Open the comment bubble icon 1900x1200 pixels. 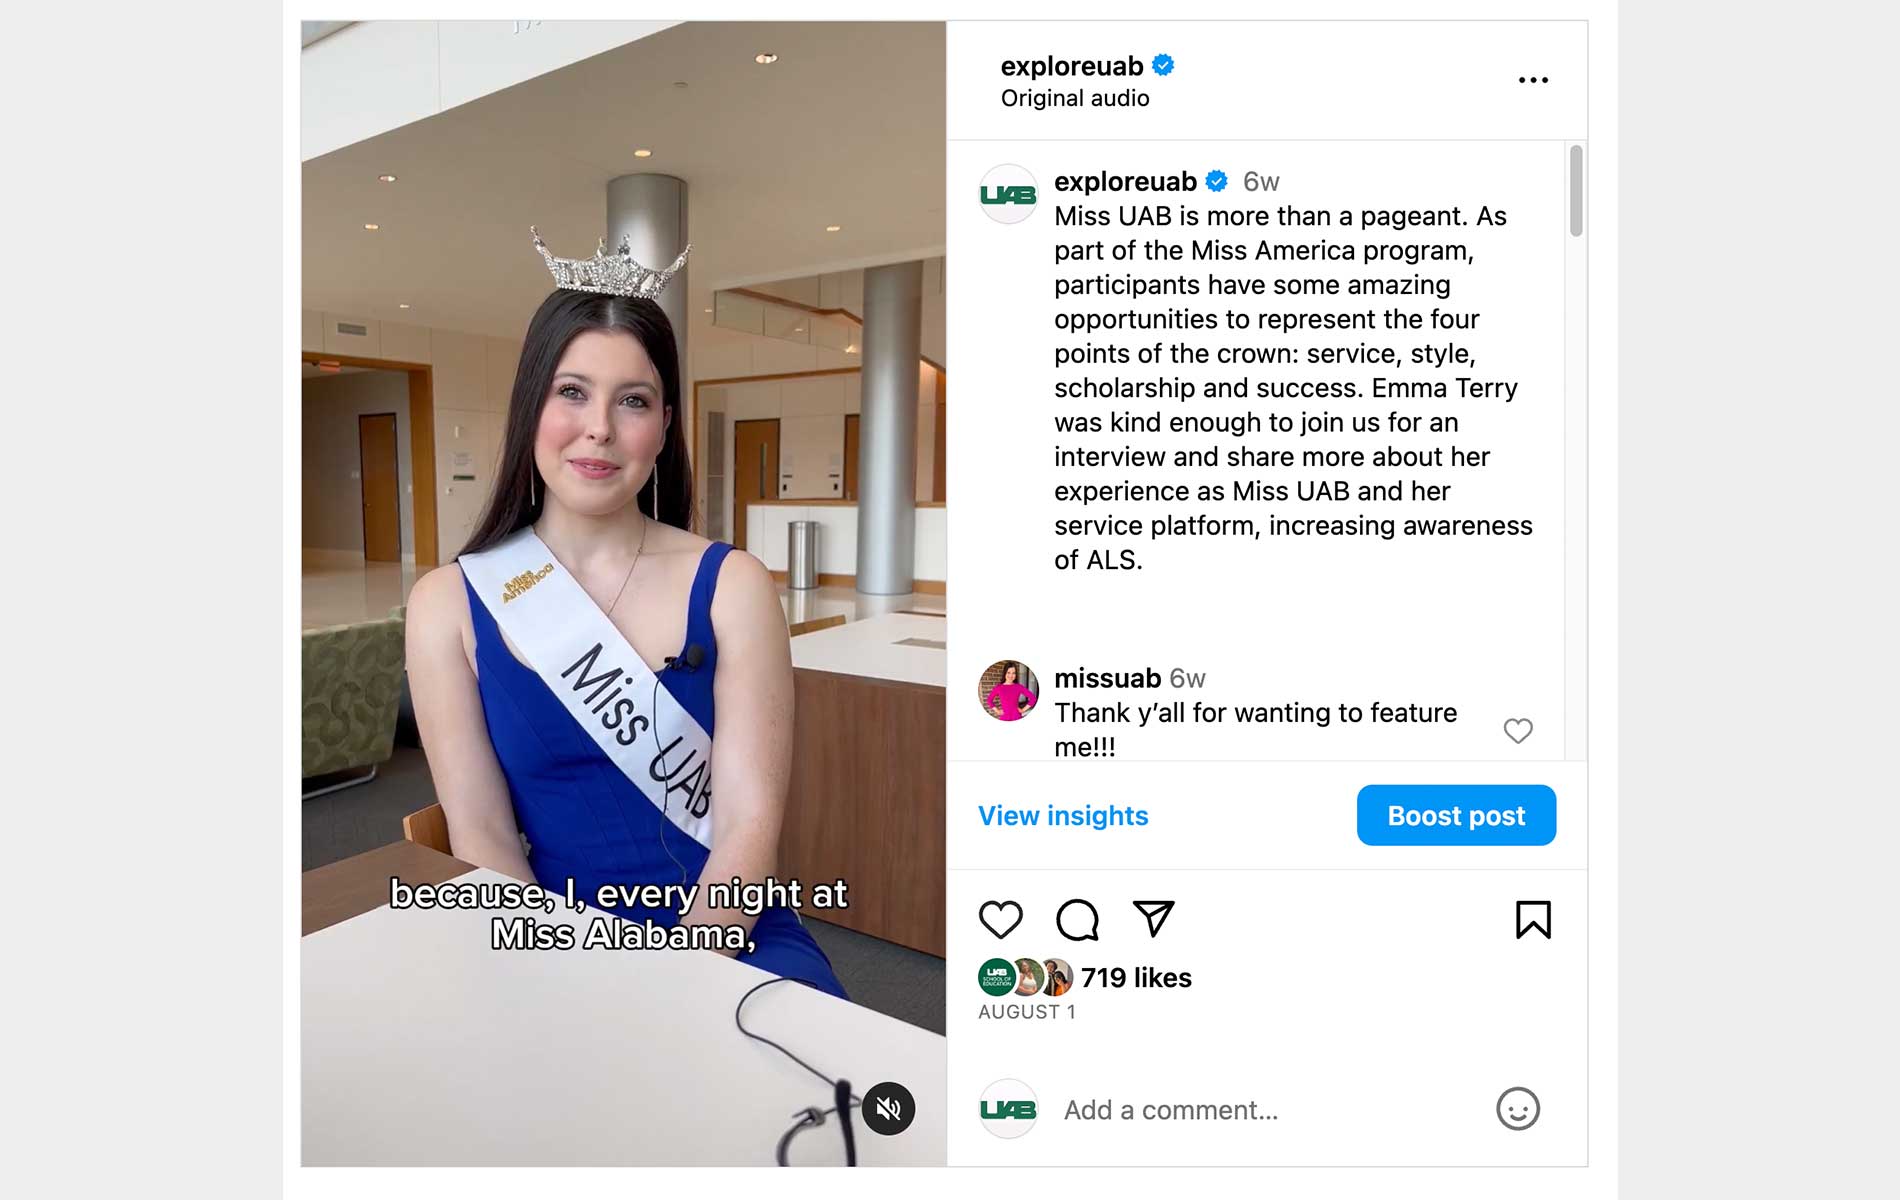click(x=1077, y=919)
